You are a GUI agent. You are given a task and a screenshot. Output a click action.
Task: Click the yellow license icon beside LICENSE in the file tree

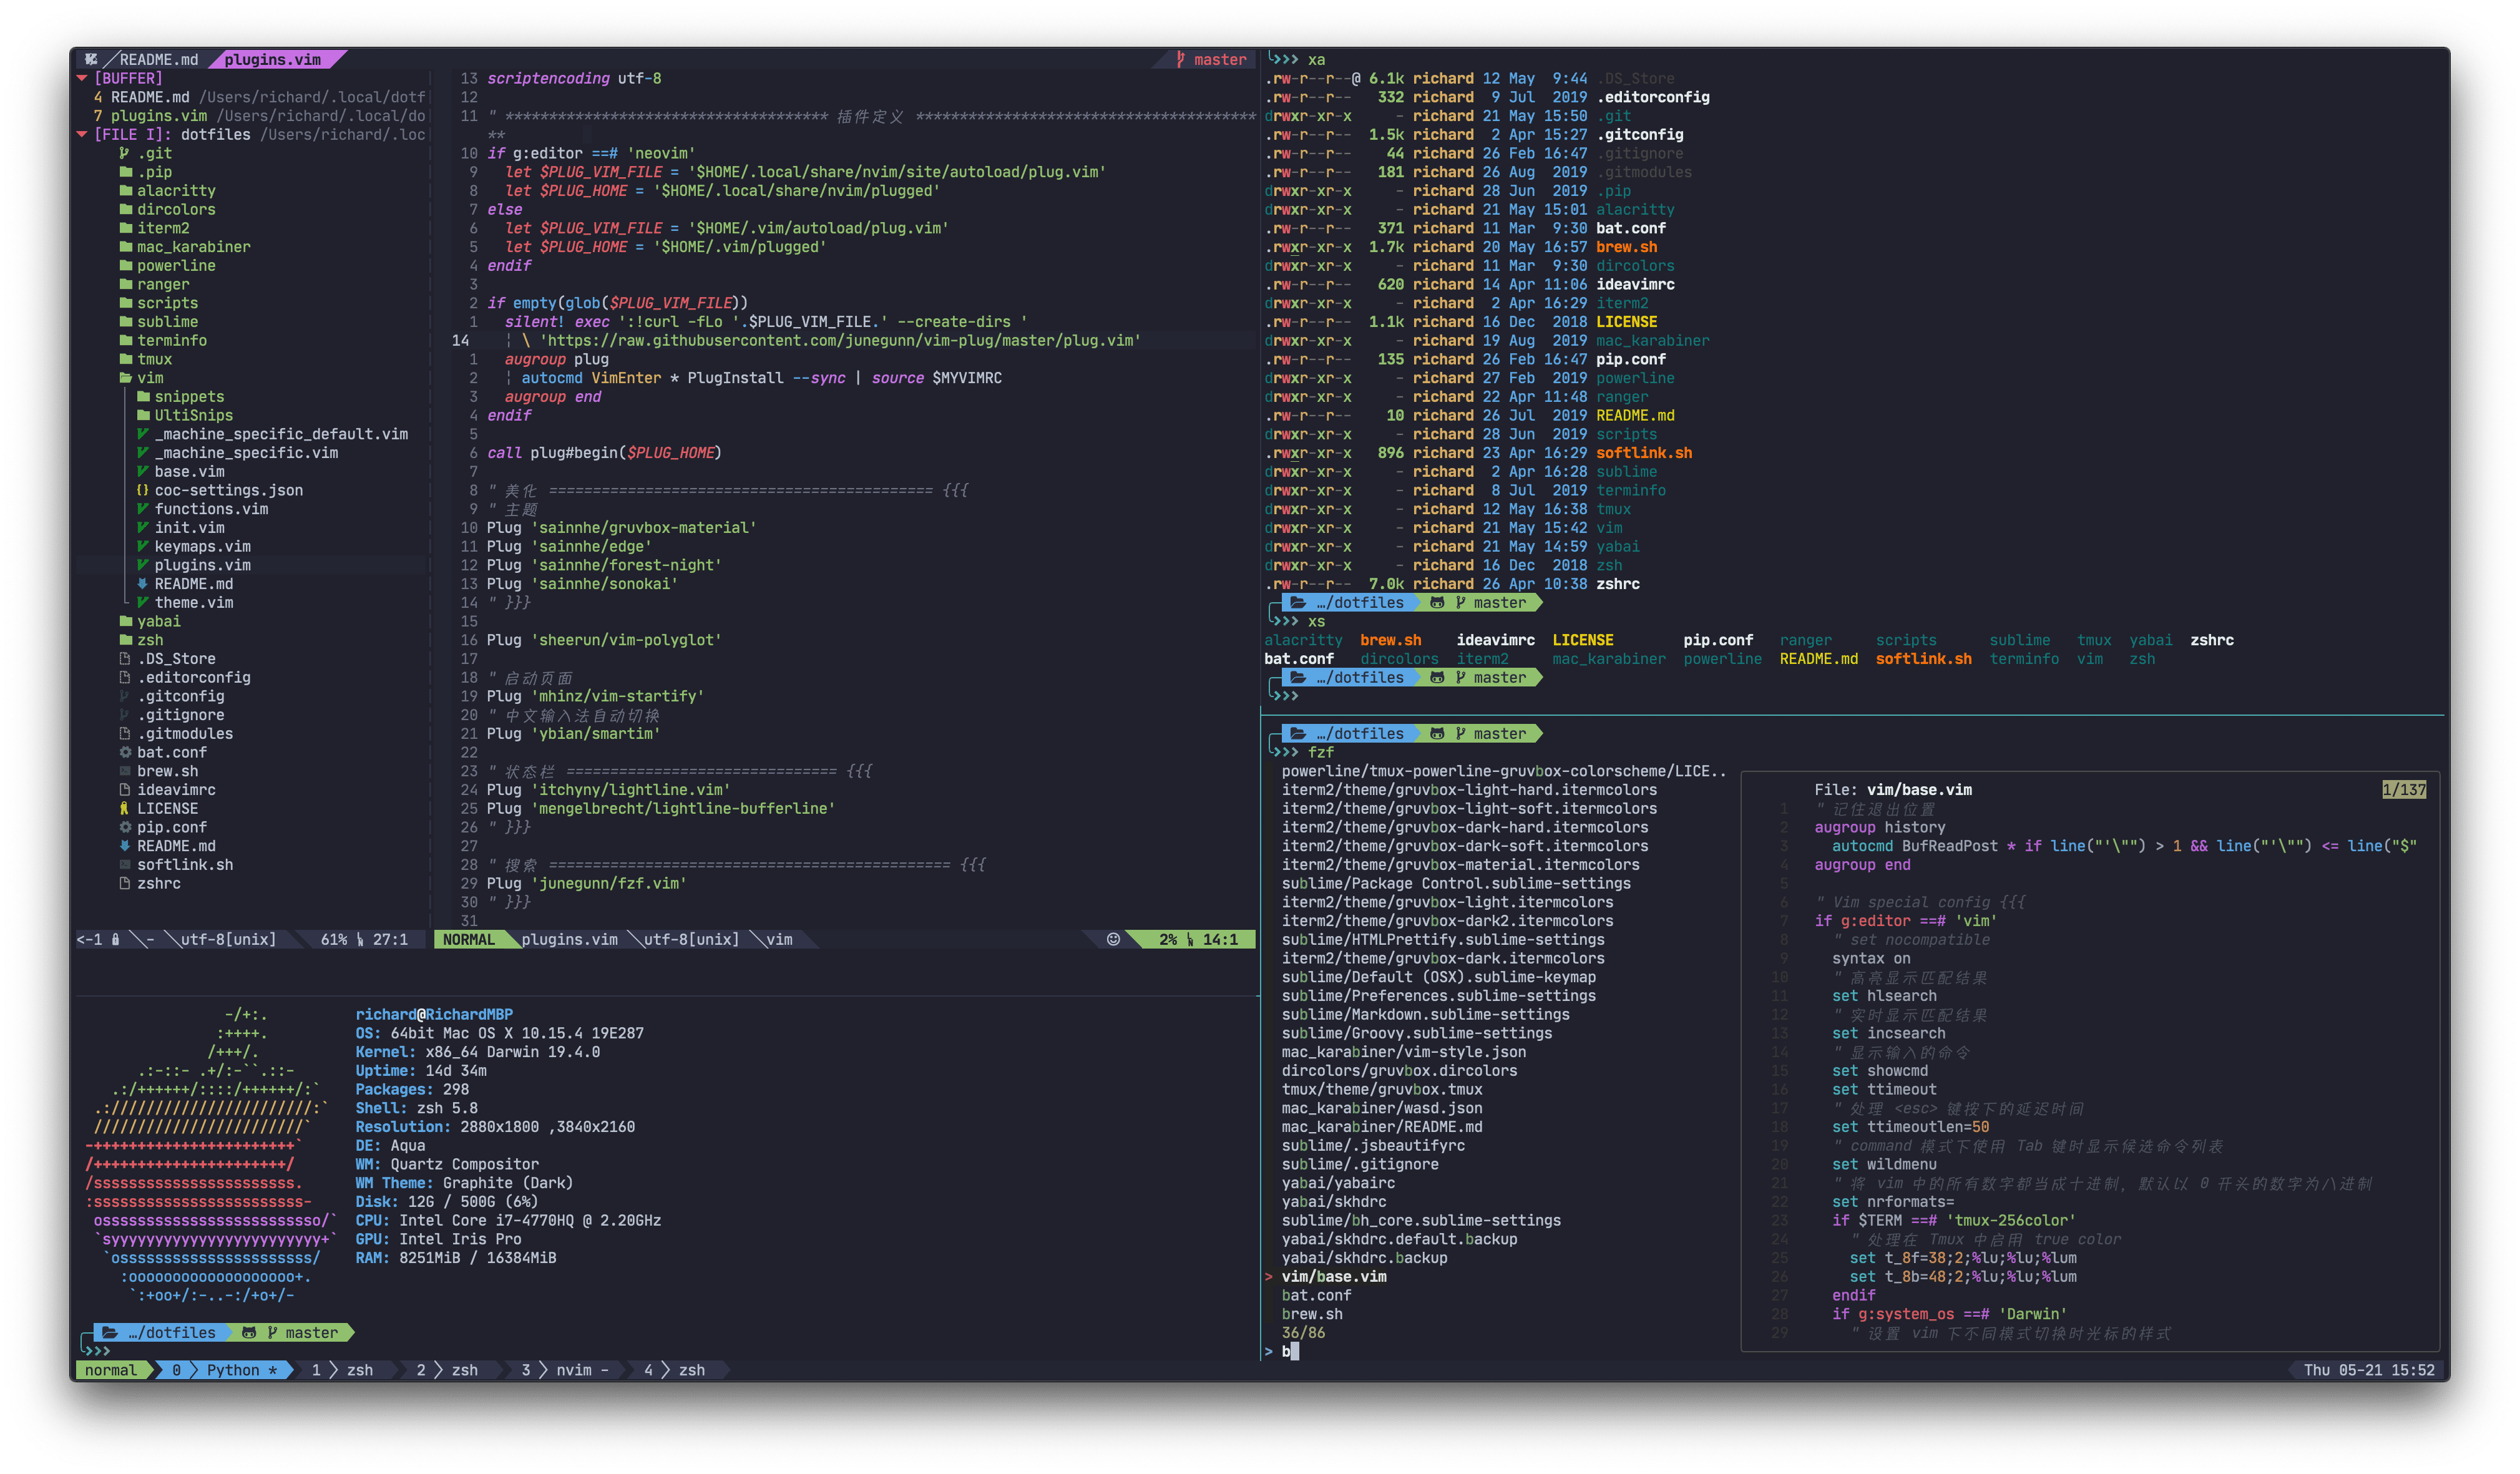coord(125,808)
